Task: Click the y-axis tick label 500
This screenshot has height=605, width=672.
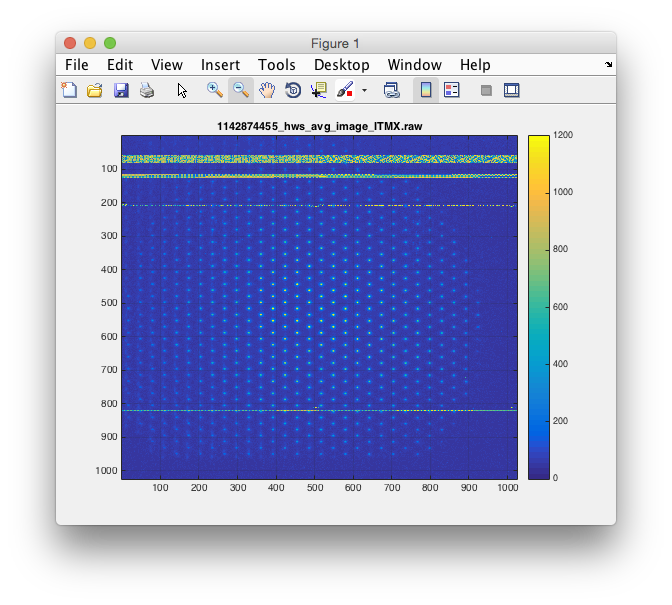Action: 109,303
